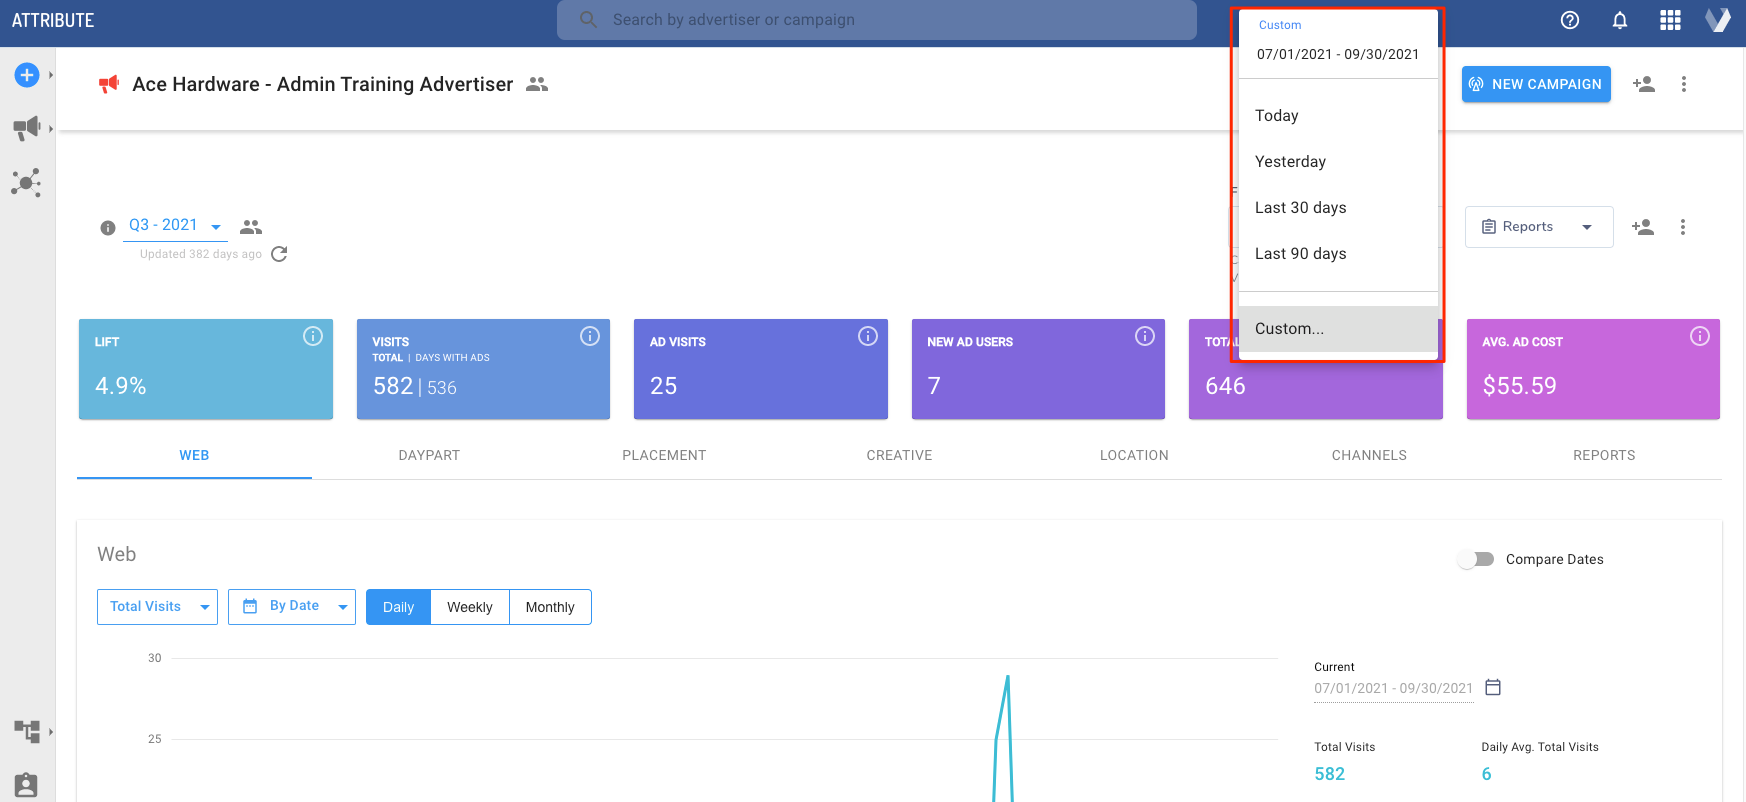The image size is (1746, 802).
Task: Click the refresh icon beside Updated text
Action: click(280, 254)
